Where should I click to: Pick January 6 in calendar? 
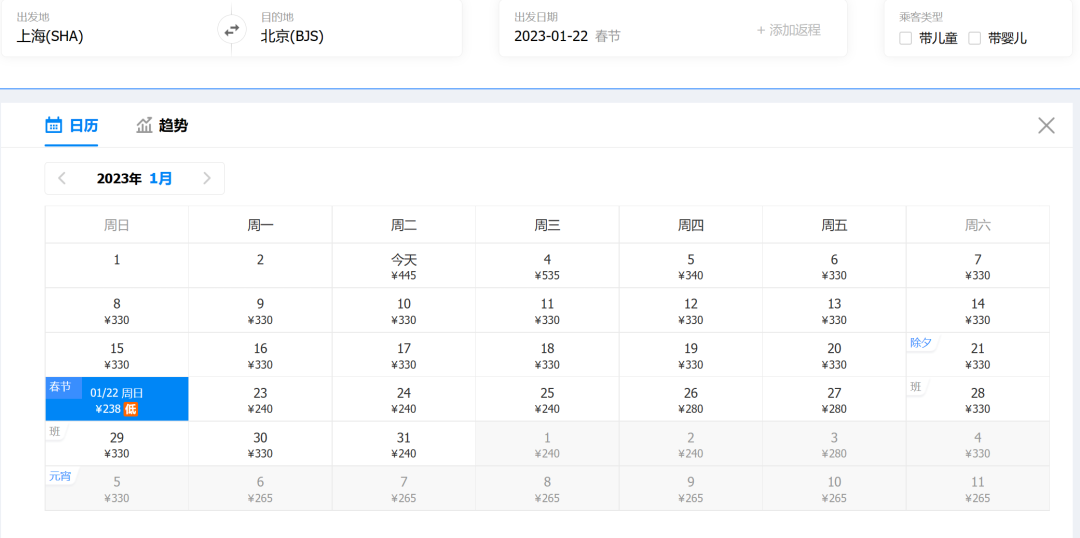click(834, 265)
